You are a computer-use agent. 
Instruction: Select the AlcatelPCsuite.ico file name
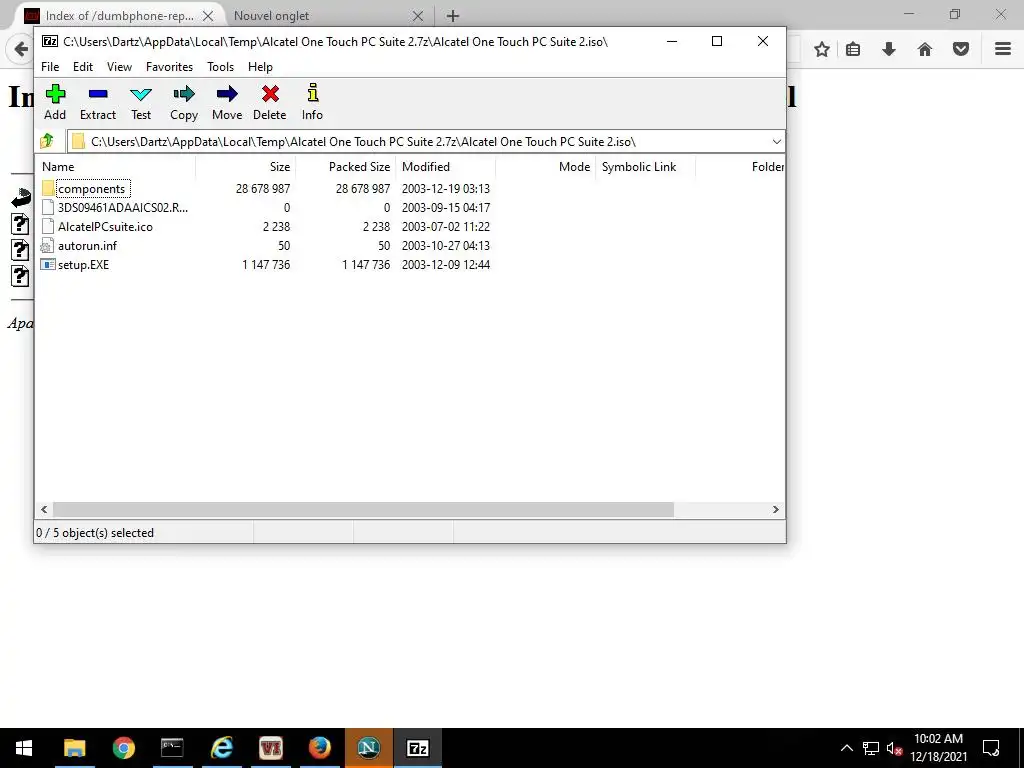pos(105,227)
